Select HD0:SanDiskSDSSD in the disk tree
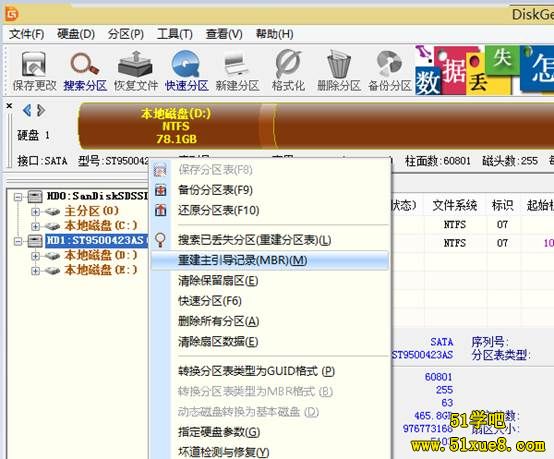The width and height of the screenshot is (554, 459). (x=97, y=196)
